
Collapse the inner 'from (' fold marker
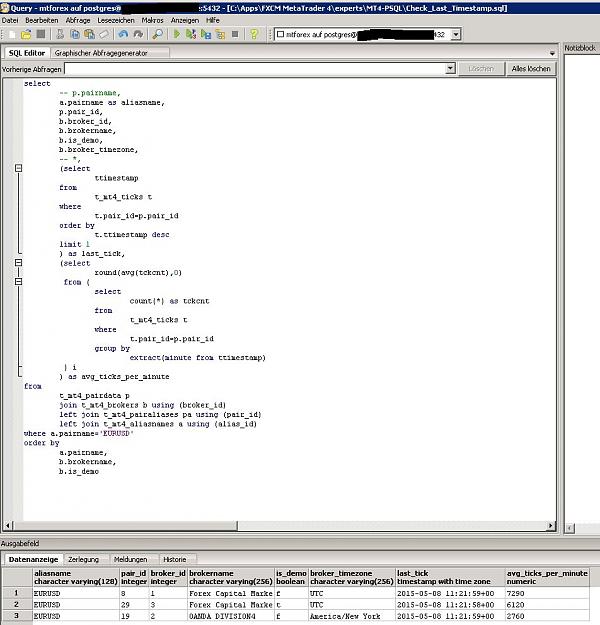tap(18, 282)
